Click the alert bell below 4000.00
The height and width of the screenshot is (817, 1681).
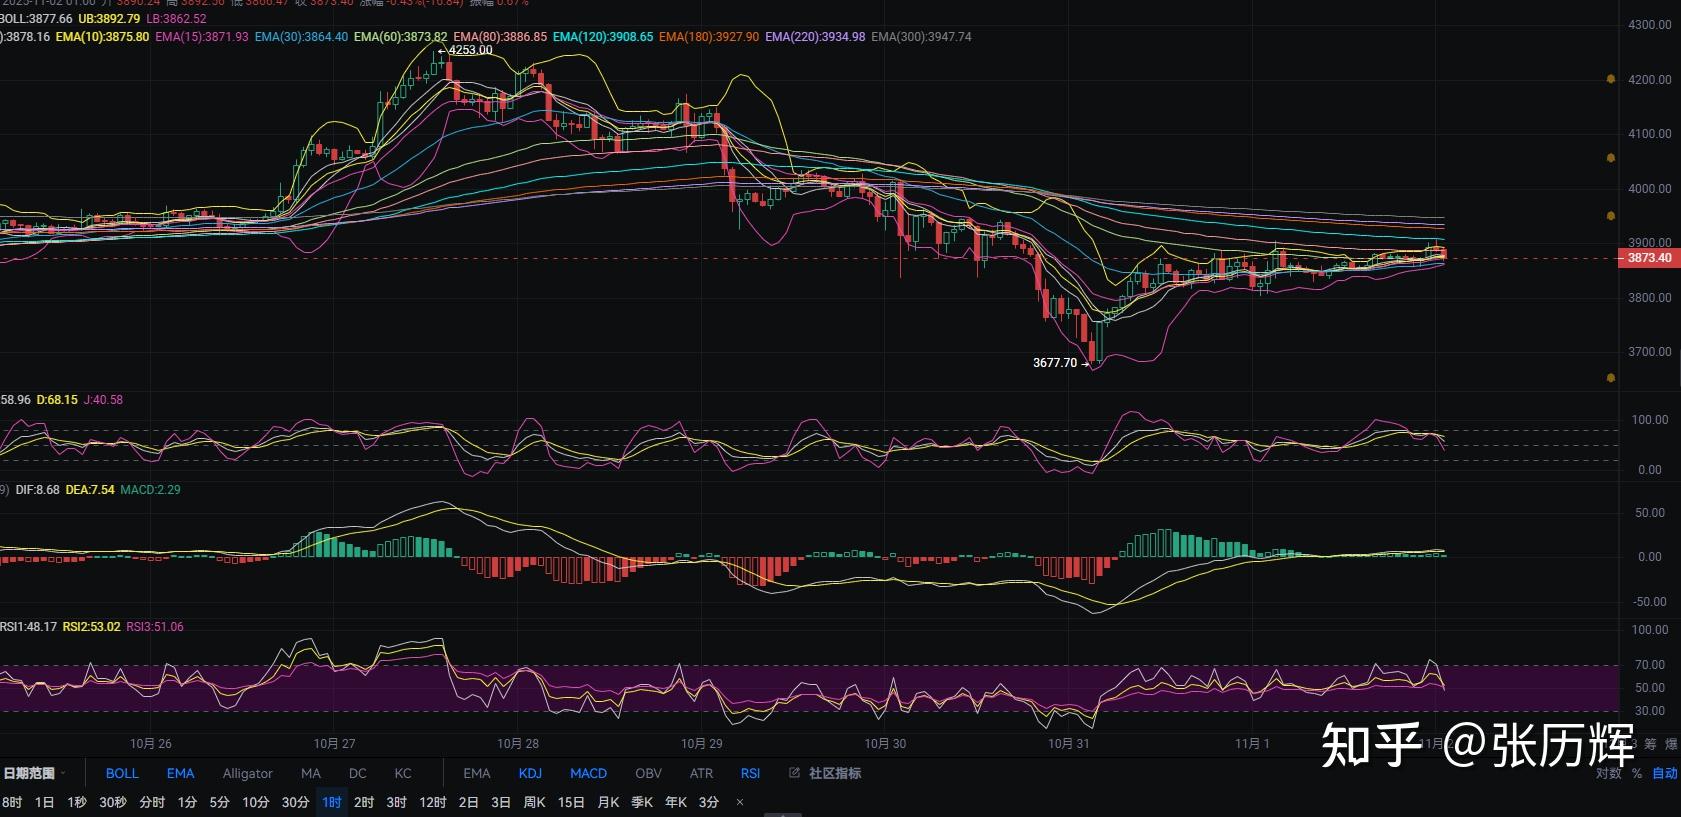pyautogui.click(x=1610, y=216)
